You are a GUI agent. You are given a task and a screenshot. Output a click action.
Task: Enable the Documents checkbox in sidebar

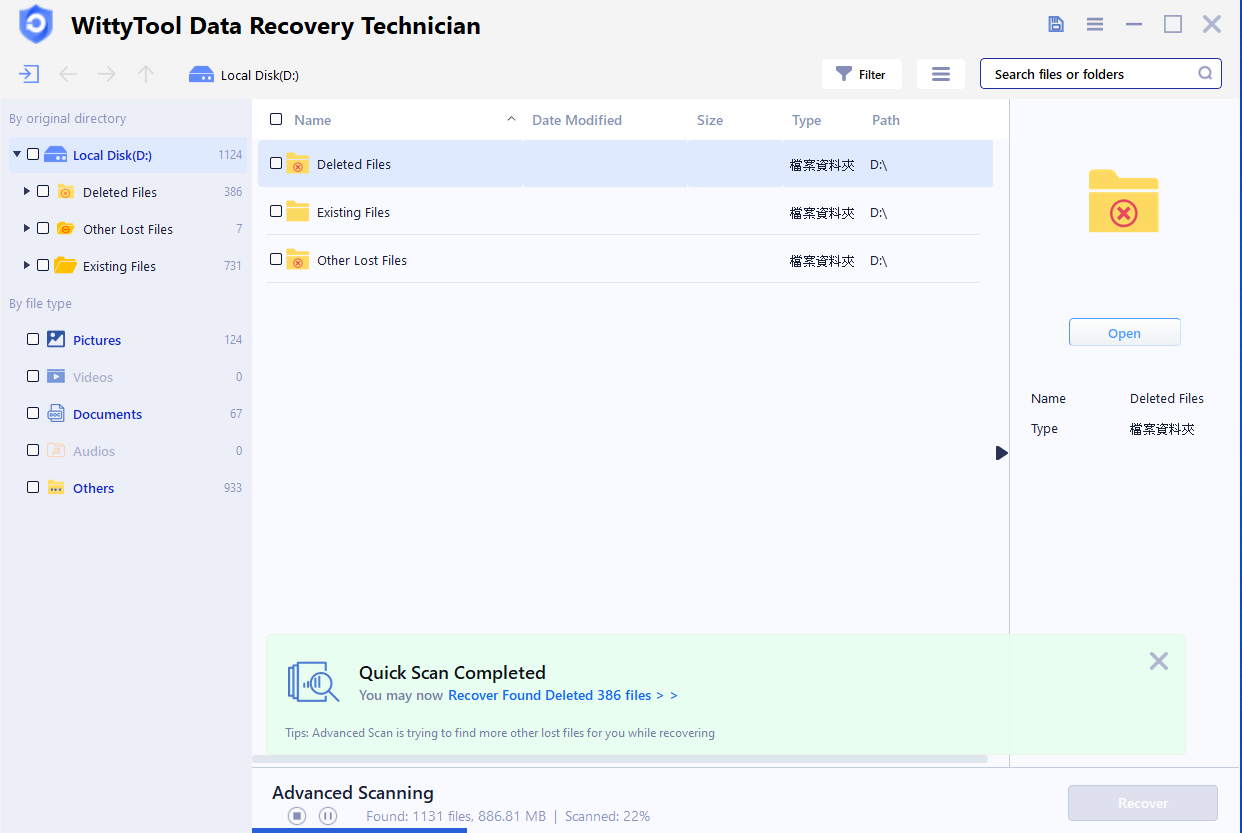(33, 414)
